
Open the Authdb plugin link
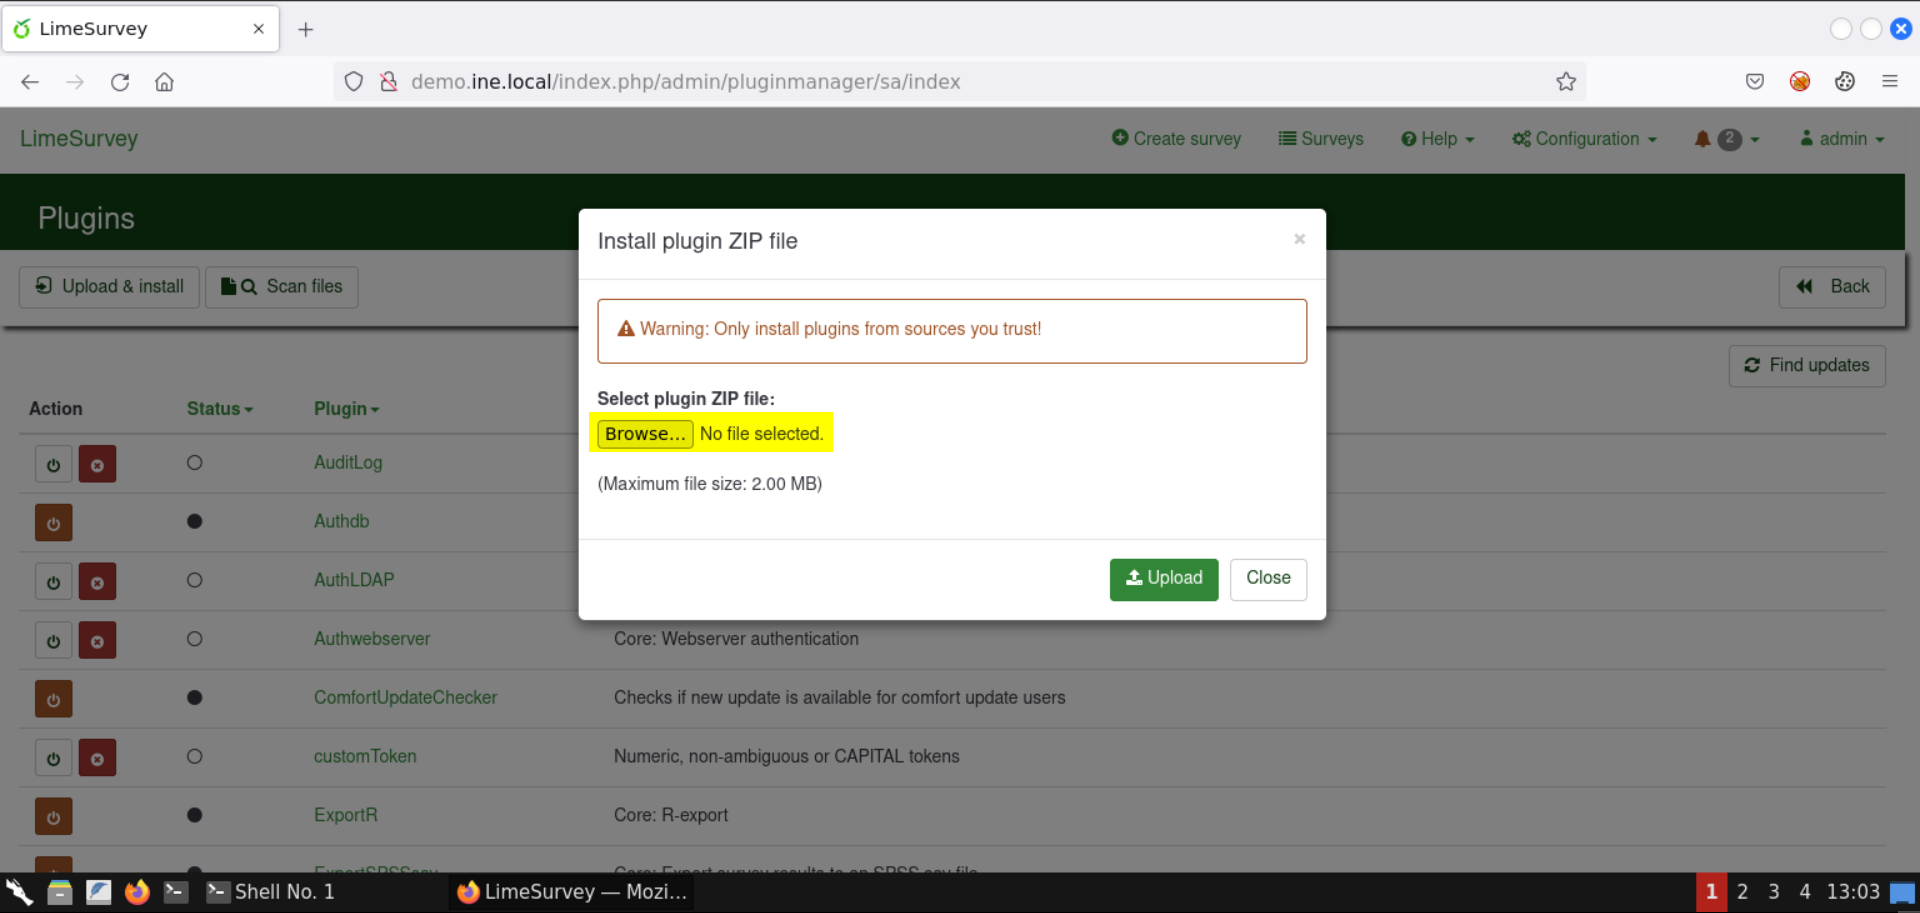tap(341, 522)
